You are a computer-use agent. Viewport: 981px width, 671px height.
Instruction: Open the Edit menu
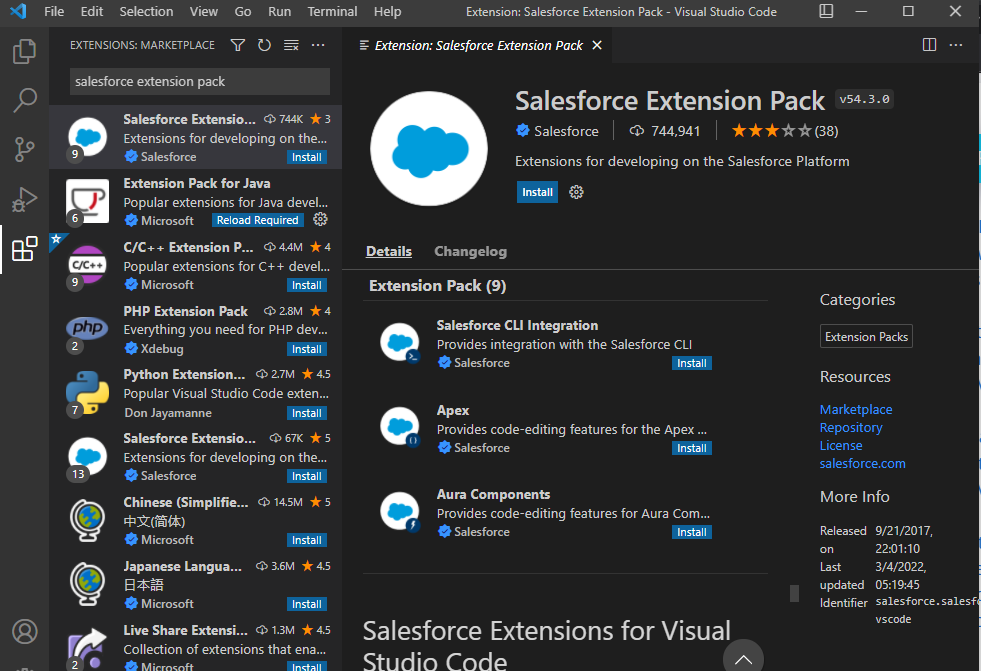tap(92, 11)
